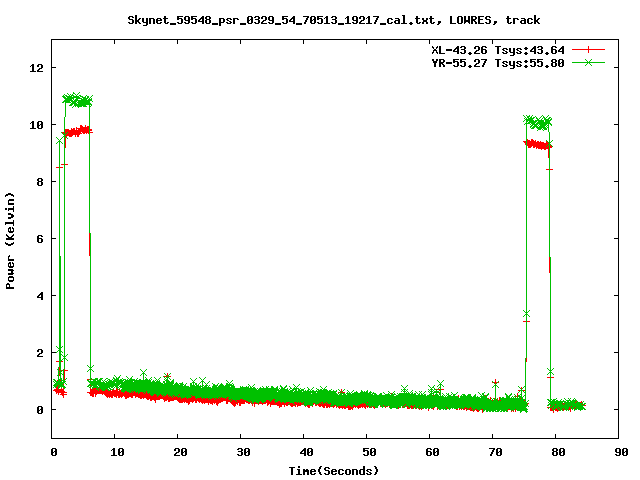Click the Power (Kelvin) y-axis label
The image size is (640, 480).
pos(10,241)
